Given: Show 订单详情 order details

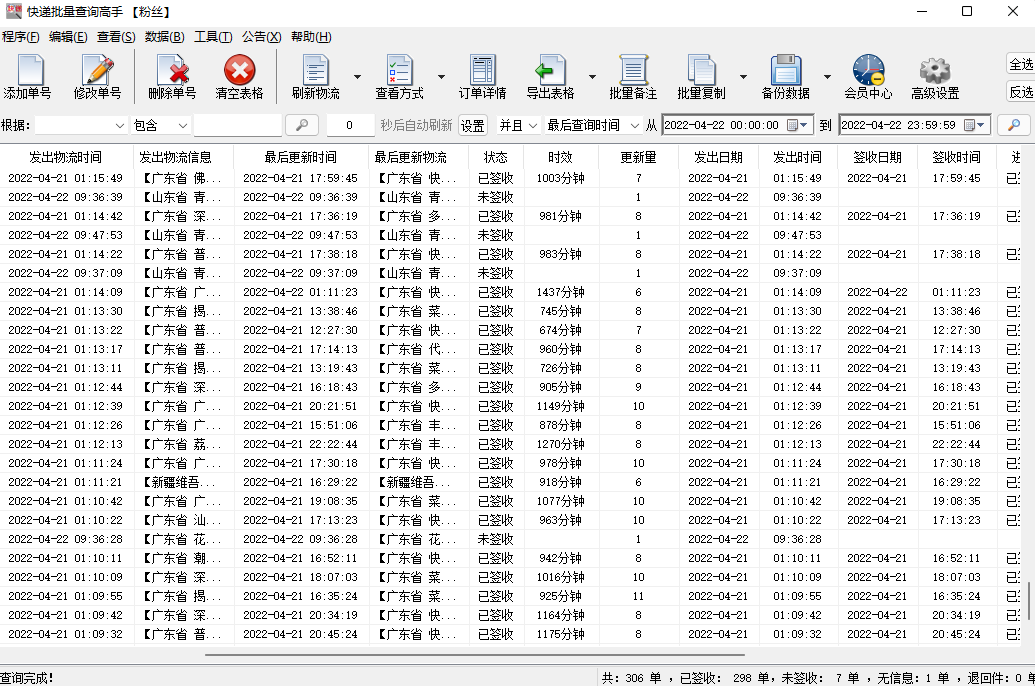Looking at the screenshot, I should 483,77.
